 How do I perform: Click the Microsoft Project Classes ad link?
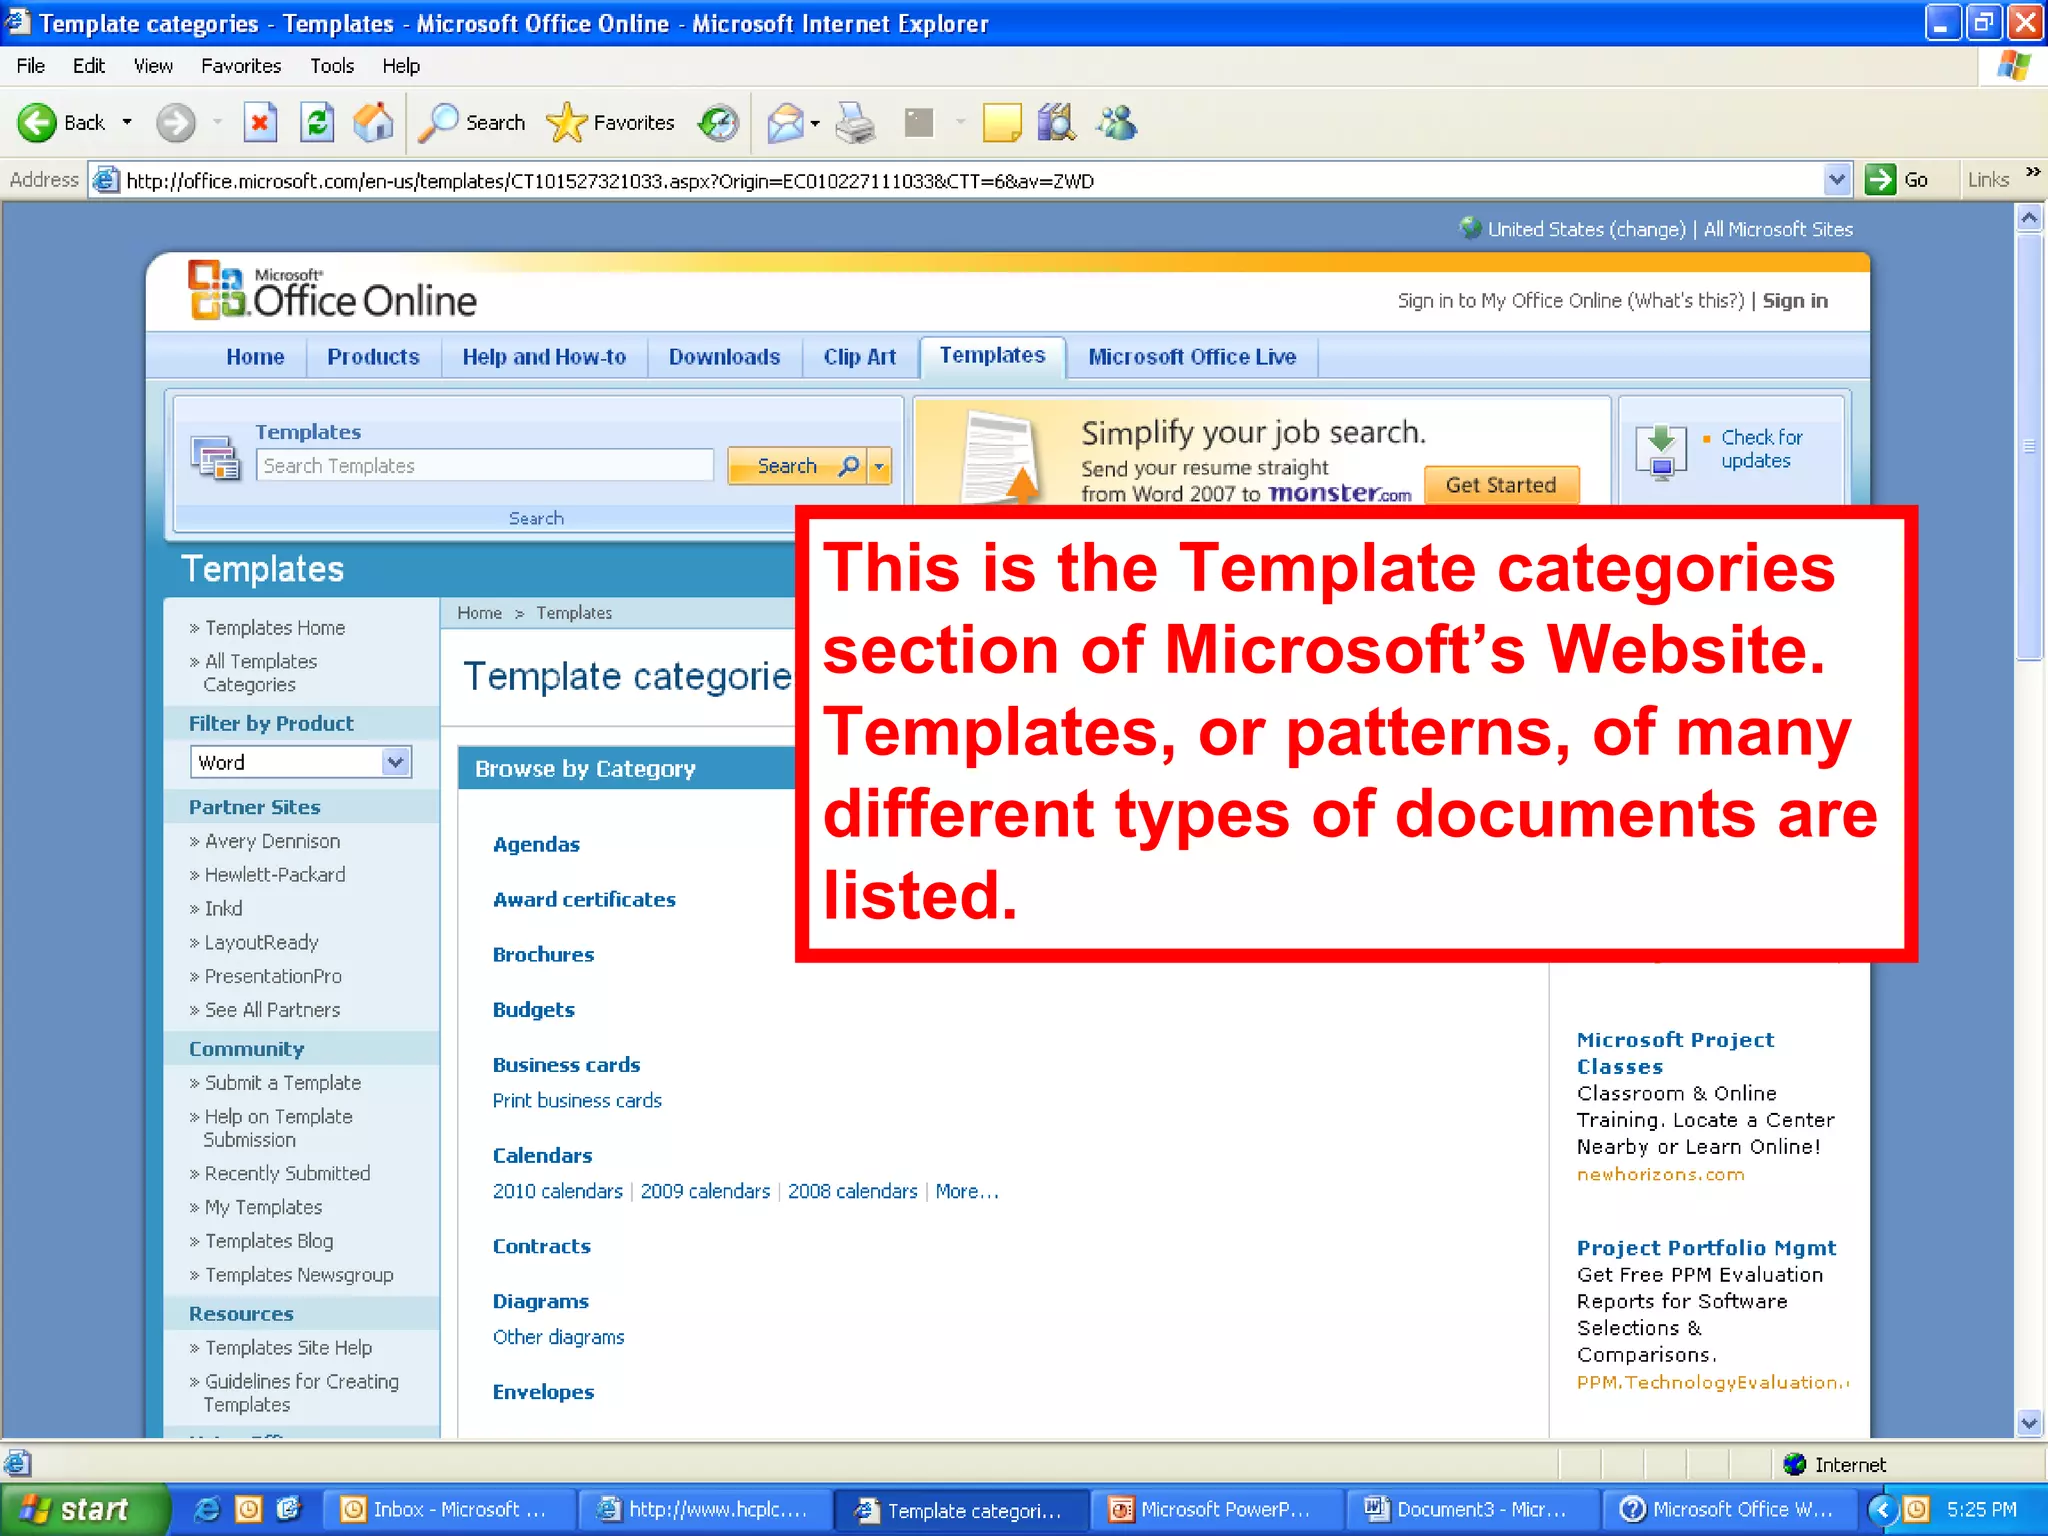(x=1675, y=1053)
